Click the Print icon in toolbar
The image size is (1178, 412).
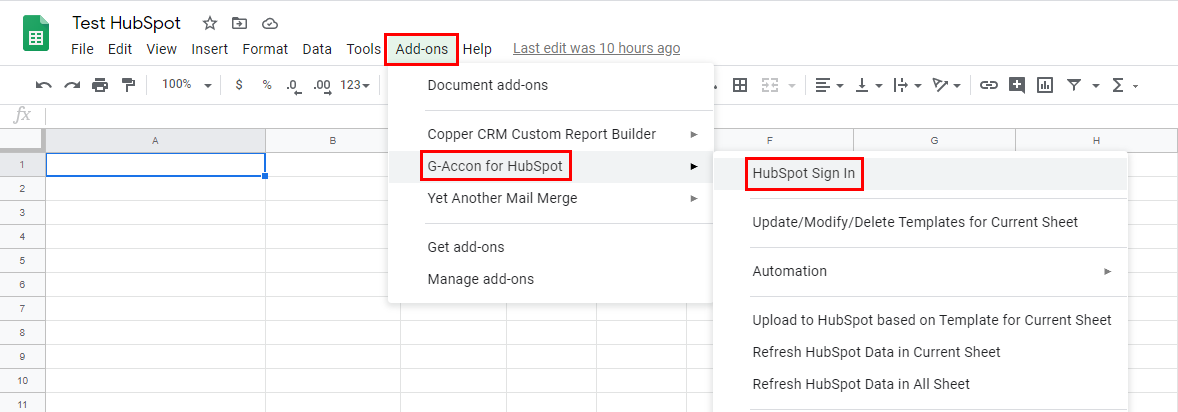[100, 85]
